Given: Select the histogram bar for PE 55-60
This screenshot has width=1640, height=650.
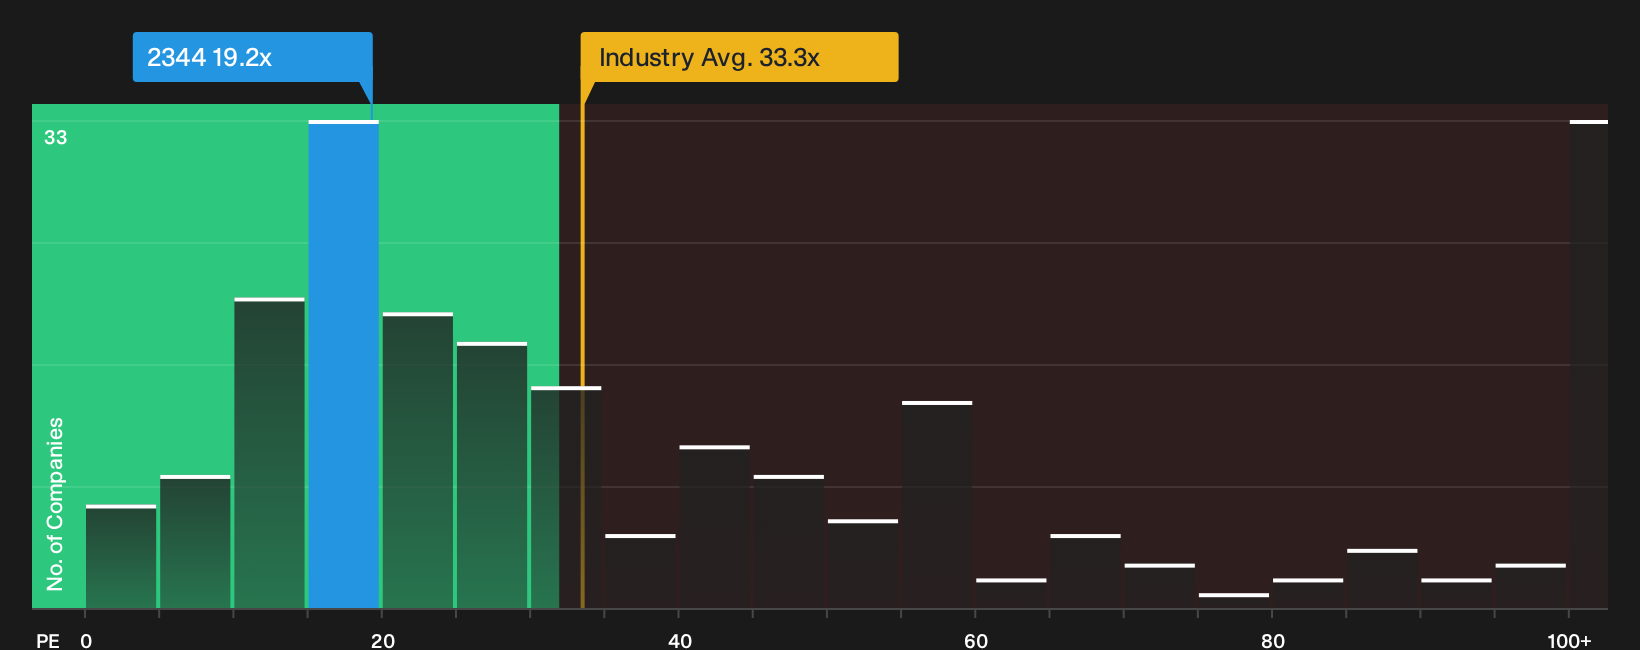Looking at the screenshot, I should click(x=937, y=505).
